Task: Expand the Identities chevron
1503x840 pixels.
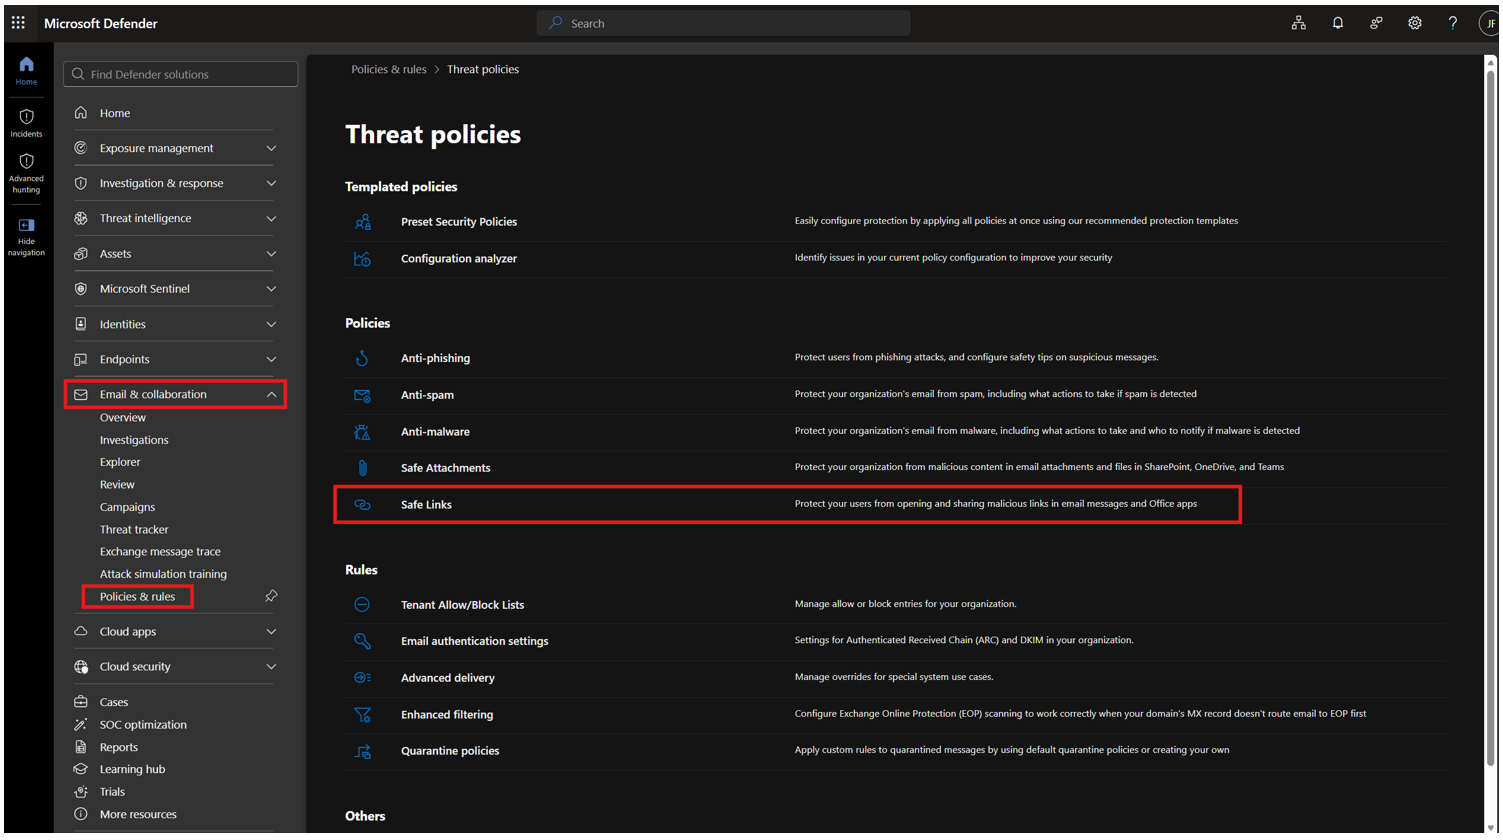Action: tap(271, 324)
